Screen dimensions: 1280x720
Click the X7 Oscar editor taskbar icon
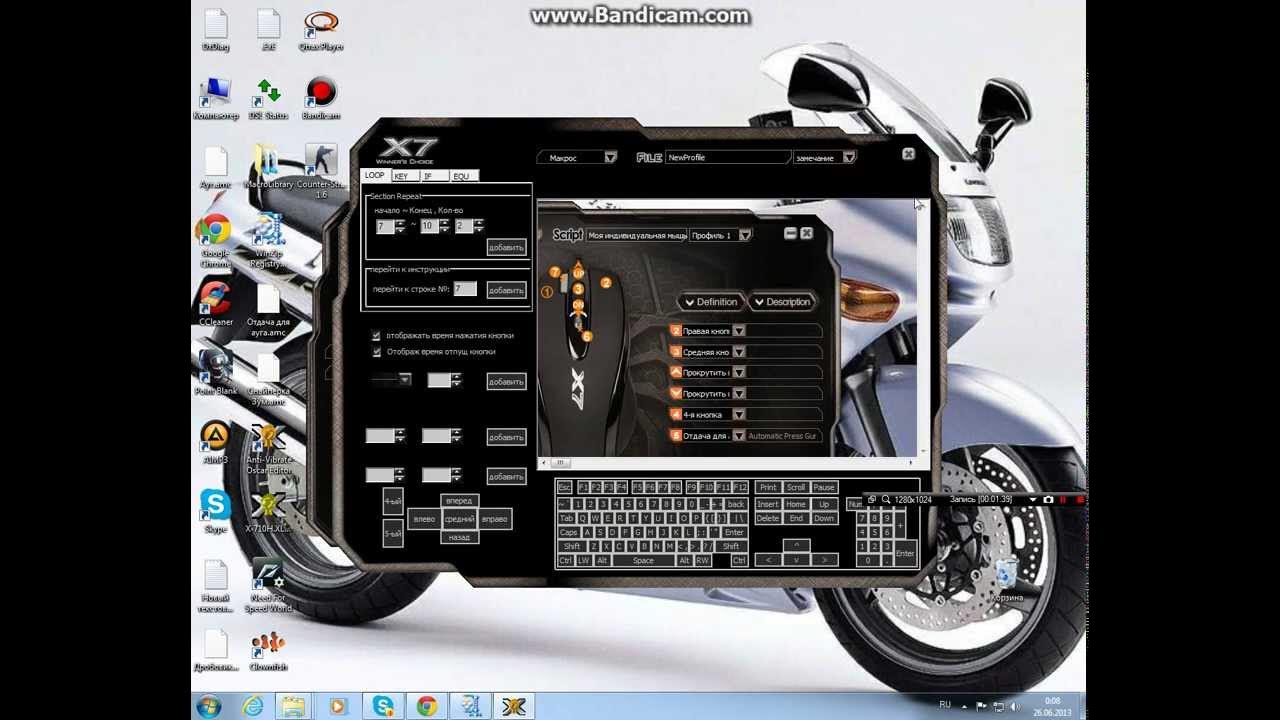(514, 706)
